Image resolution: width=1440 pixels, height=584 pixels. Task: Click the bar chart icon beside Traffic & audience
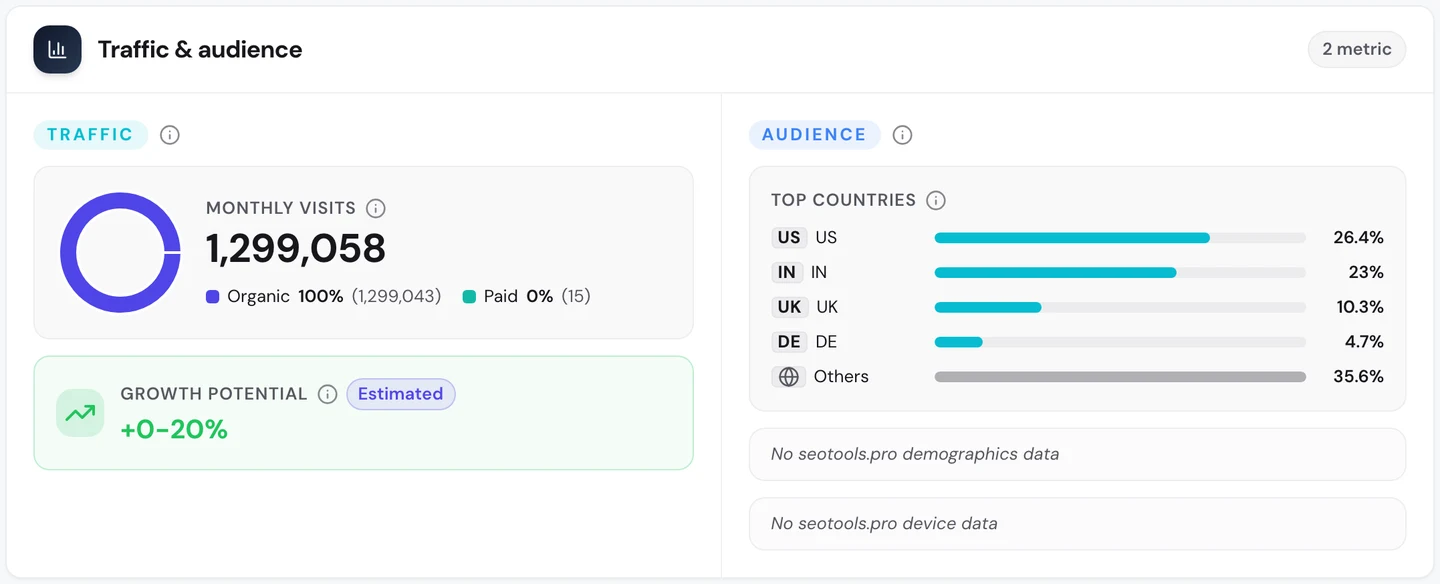[57, 49]
